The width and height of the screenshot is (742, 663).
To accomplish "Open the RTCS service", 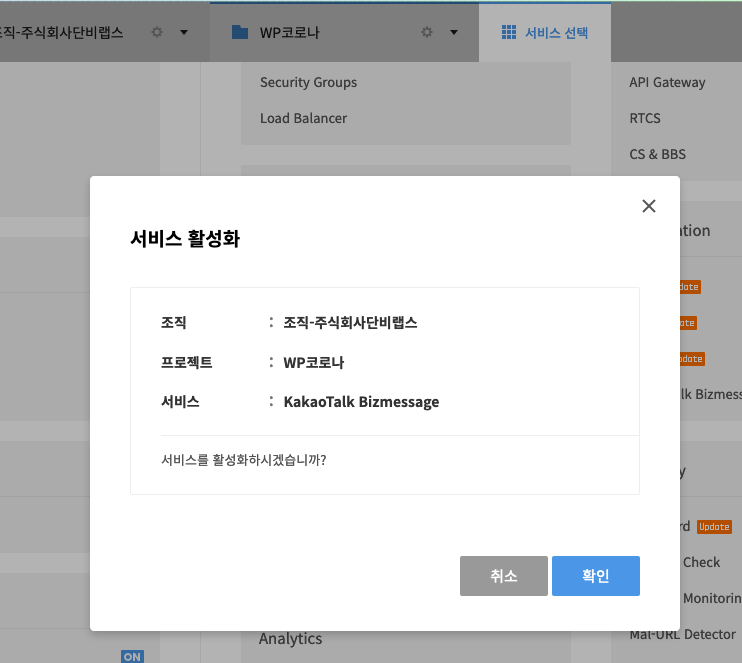I will 645,118.
